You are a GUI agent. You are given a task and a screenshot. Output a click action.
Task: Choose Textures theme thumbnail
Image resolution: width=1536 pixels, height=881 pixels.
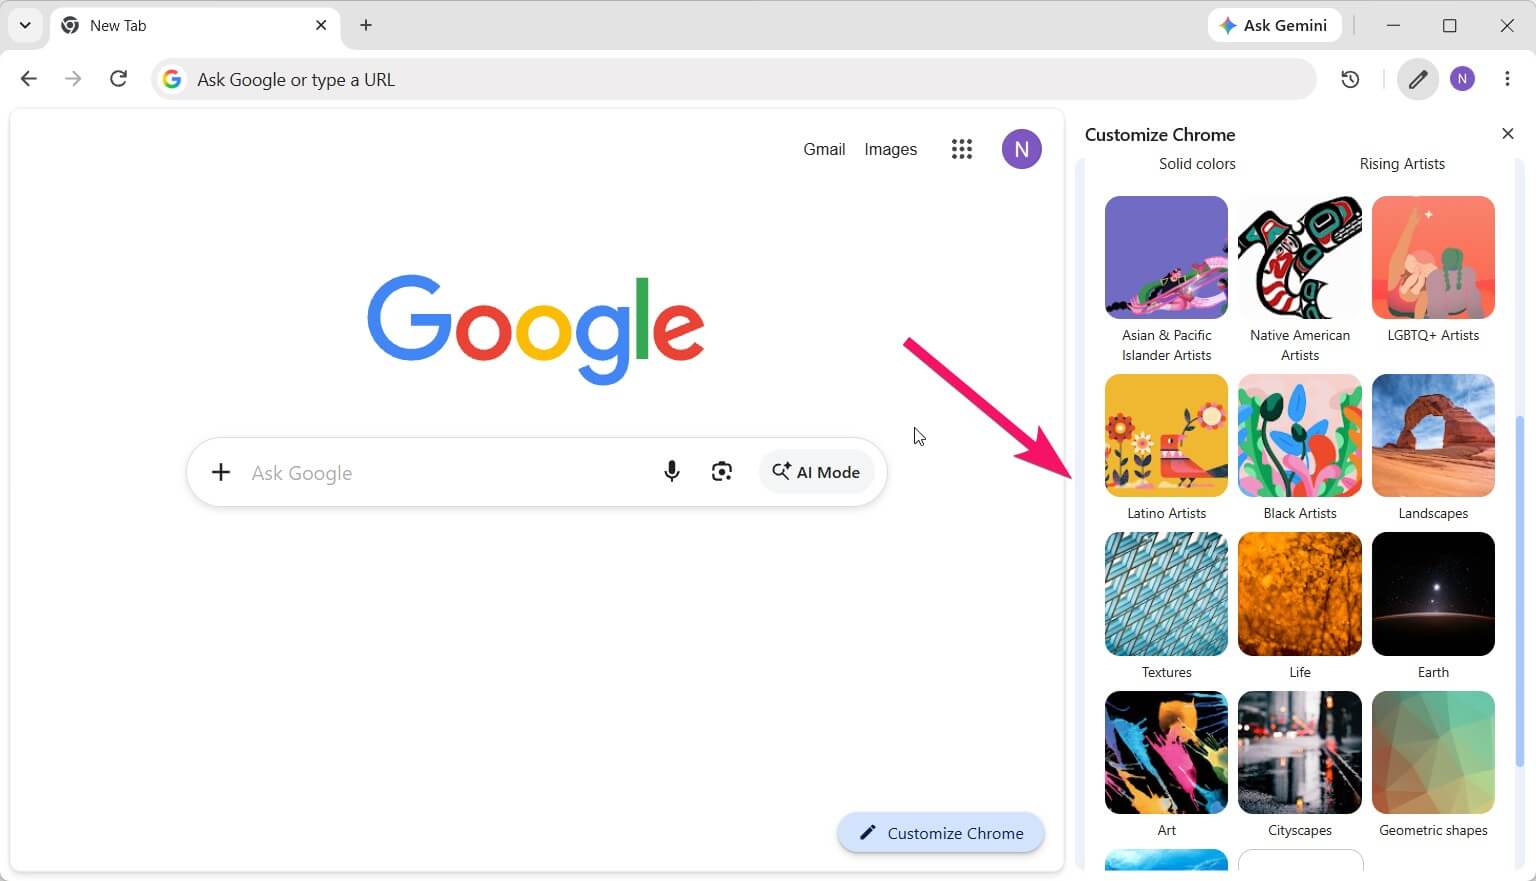1166,594
